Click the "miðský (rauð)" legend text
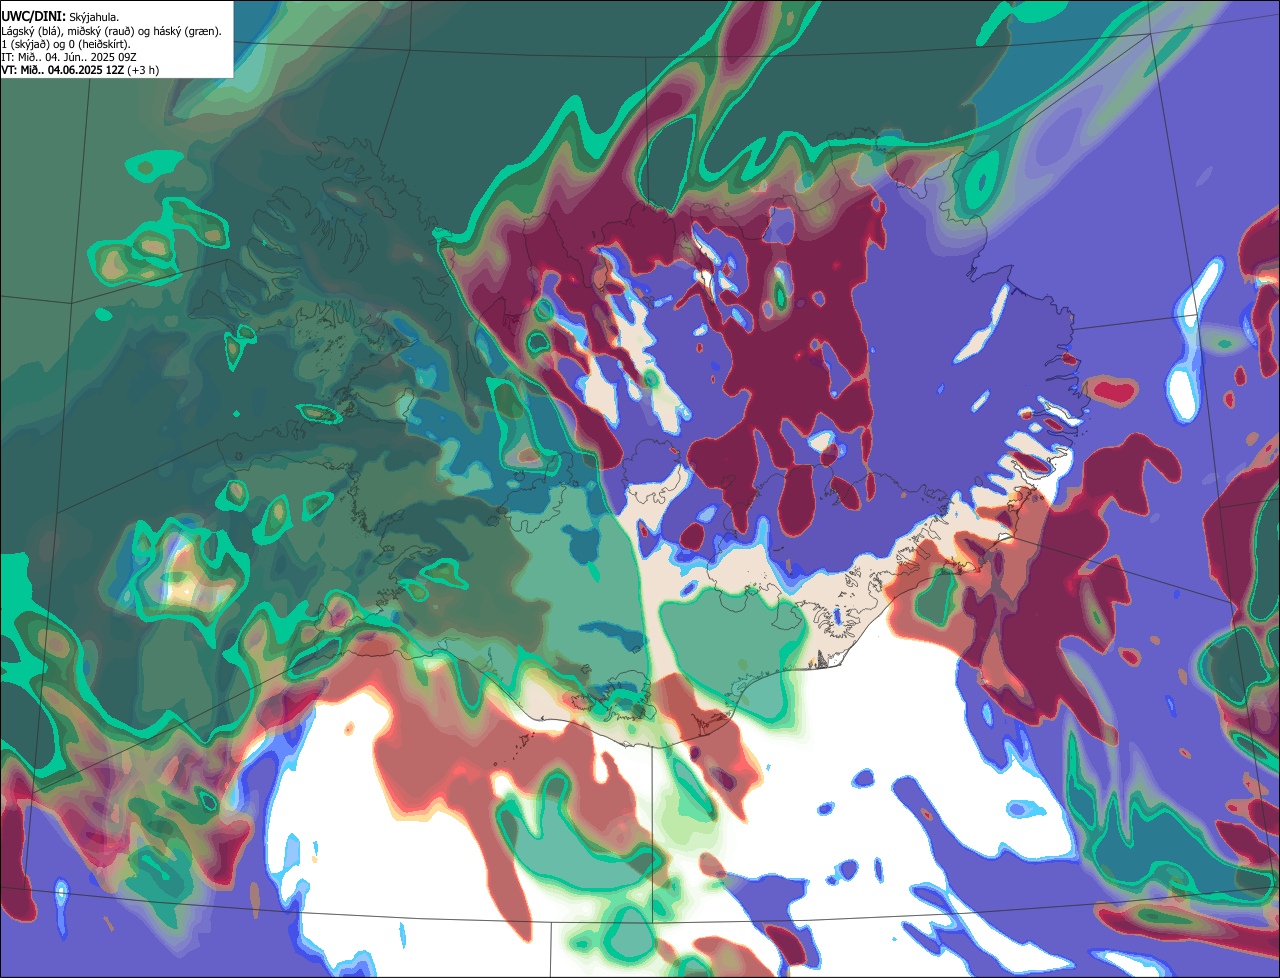The width and height of the screenshot is (1280, 978). click(101, 32)
